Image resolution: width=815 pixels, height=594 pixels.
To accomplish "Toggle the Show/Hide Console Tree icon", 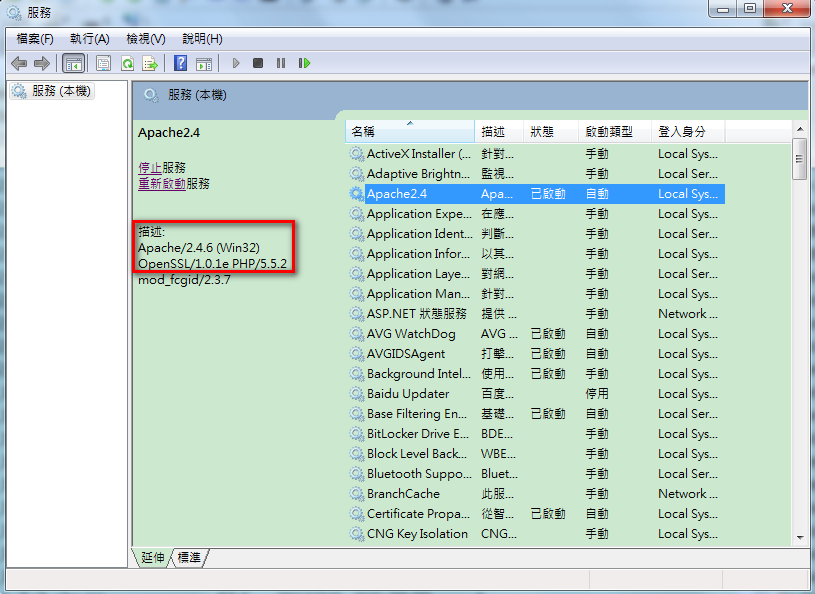I will pyautogui.click(x=73, y=63).
